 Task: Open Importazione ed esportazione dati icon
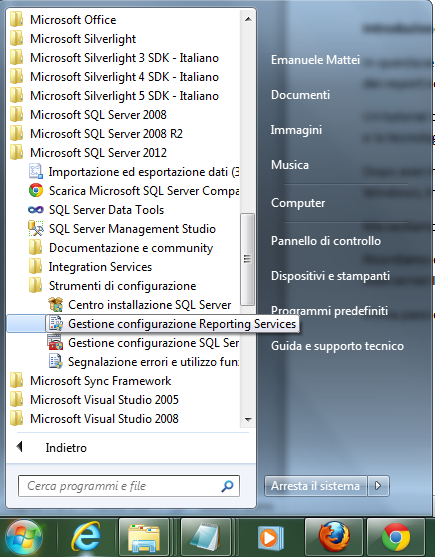pos(36,172)
